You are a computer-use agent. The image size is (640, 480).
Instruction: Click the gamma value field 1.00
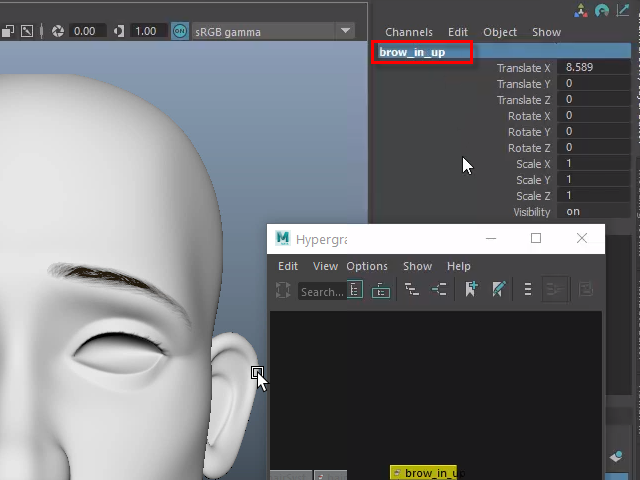[149, 31]
